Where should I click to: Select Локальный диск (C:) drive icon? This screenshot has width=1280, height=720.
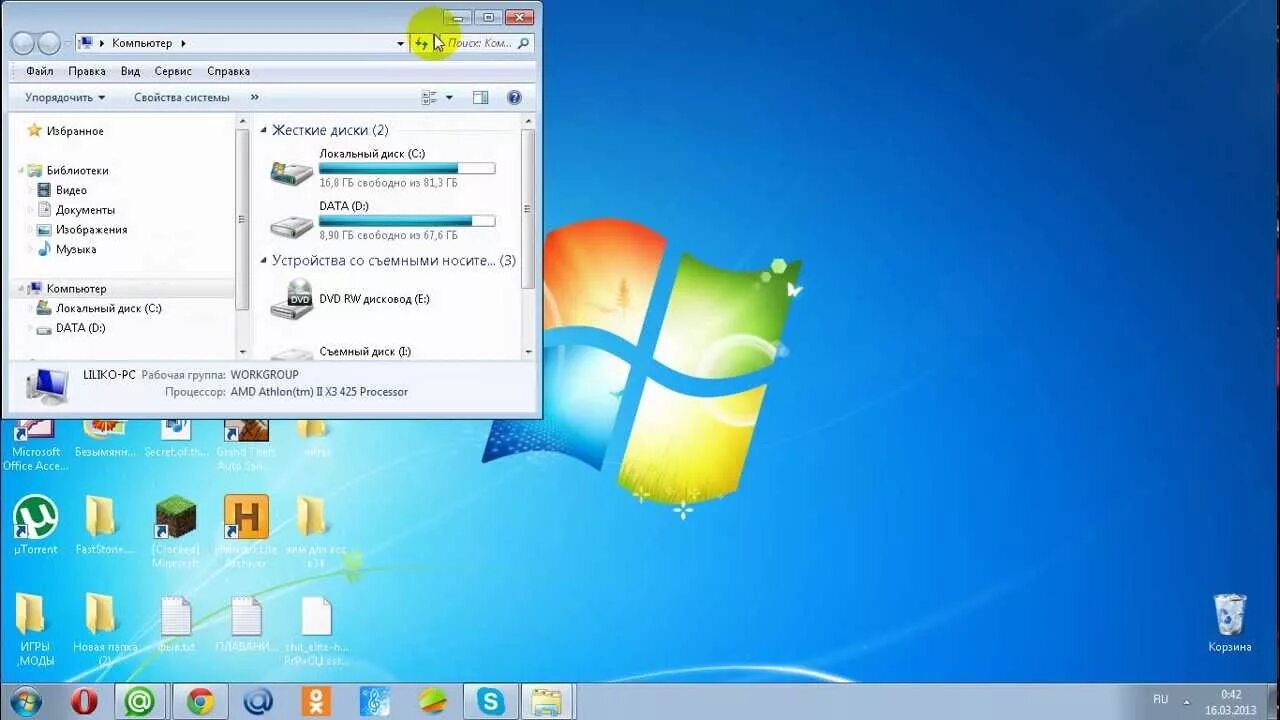point(292,171)
